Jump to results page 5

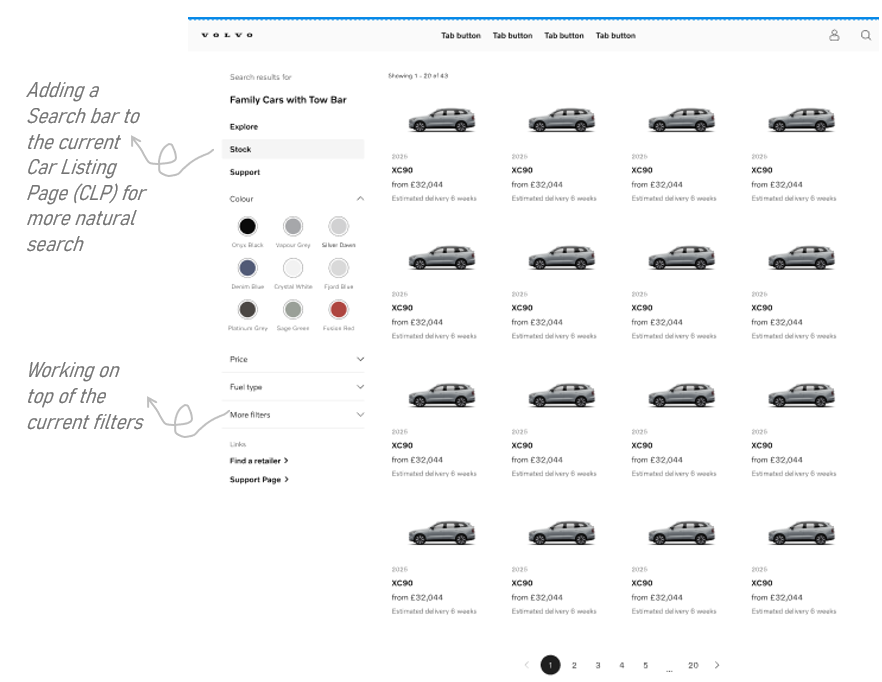tap(645, 665)
